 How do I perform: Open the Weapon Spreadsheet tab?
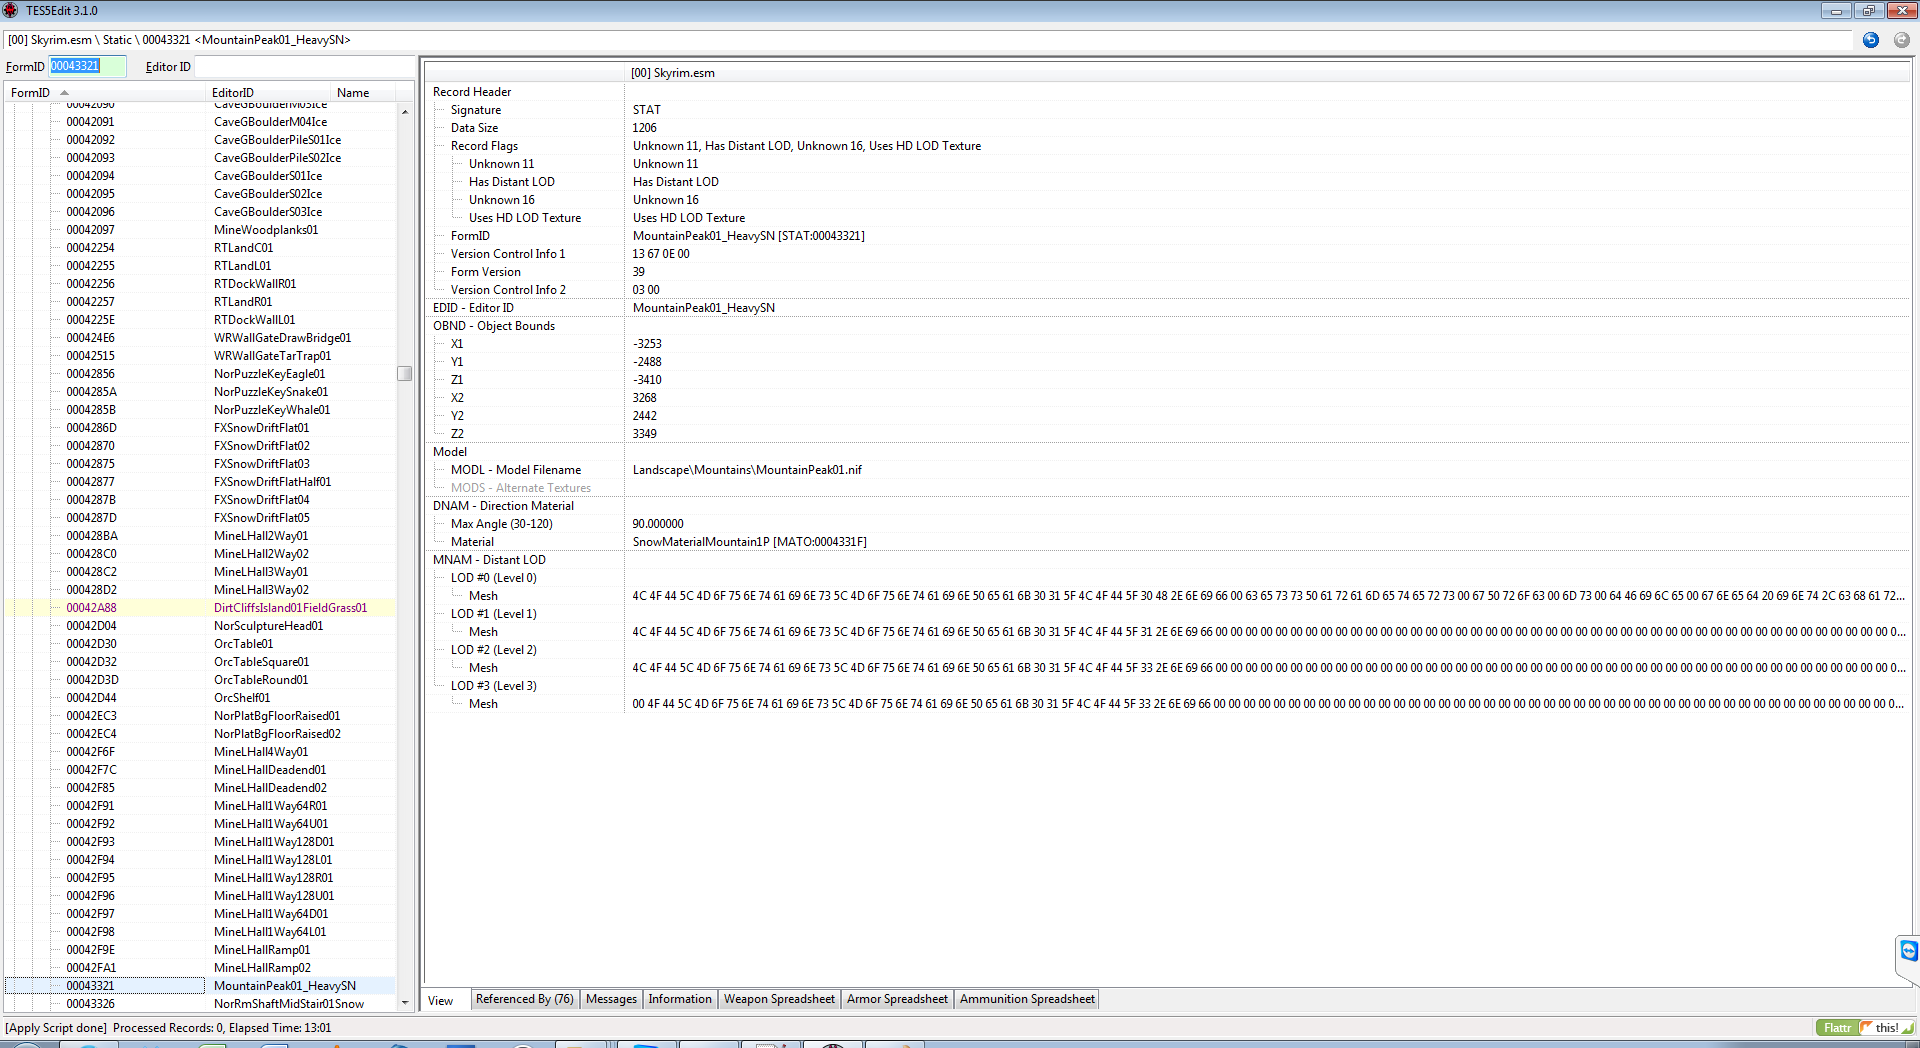click(x=779, y=999)
